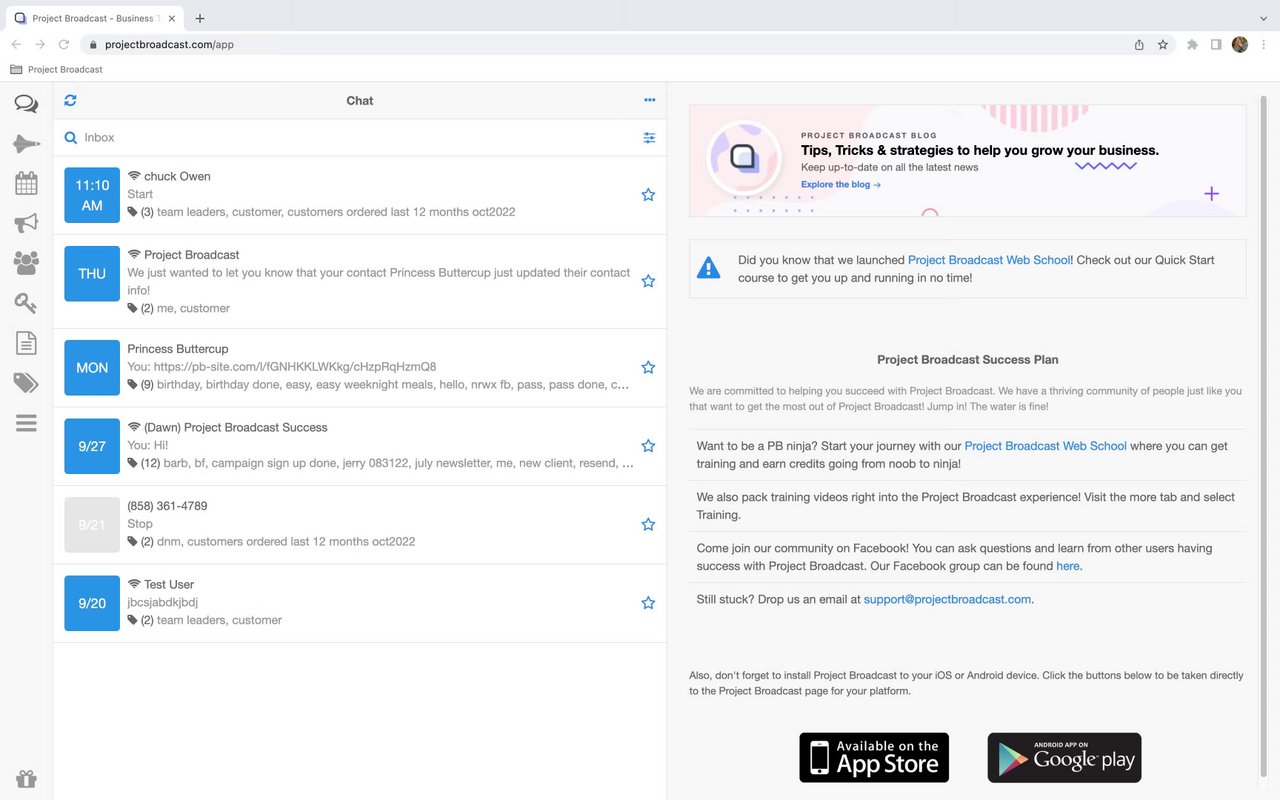Open the Chrome profile avatar
The image size is (1280, 800).
(x=1240, y=44)
